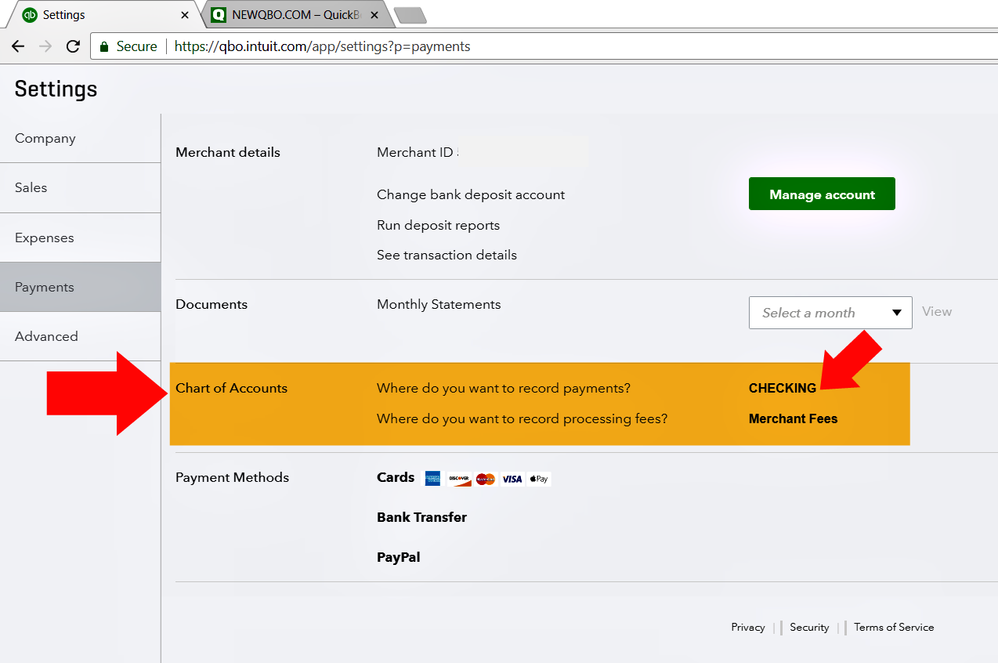Select the Mastercard payment icon
The width and height of the screenshot is (998, 663).
485,478
